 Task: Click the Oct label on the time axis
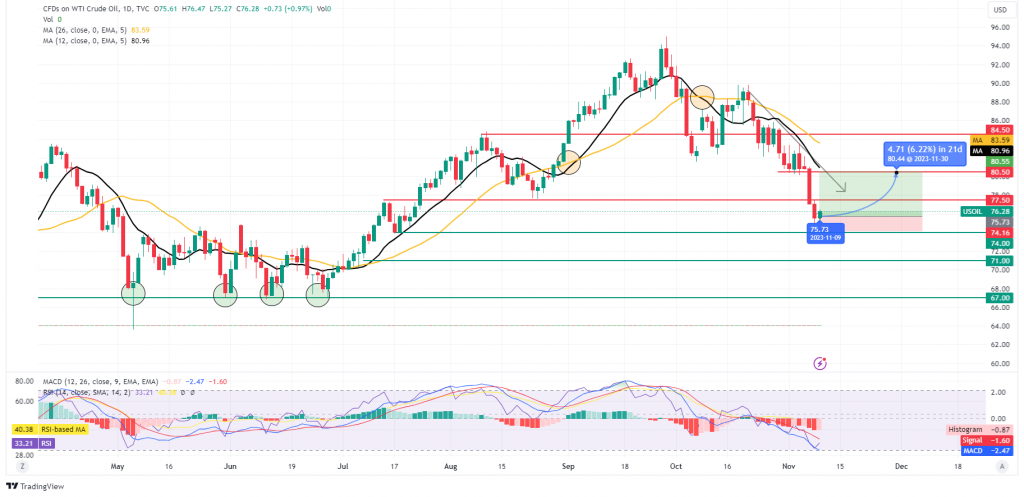676,467
